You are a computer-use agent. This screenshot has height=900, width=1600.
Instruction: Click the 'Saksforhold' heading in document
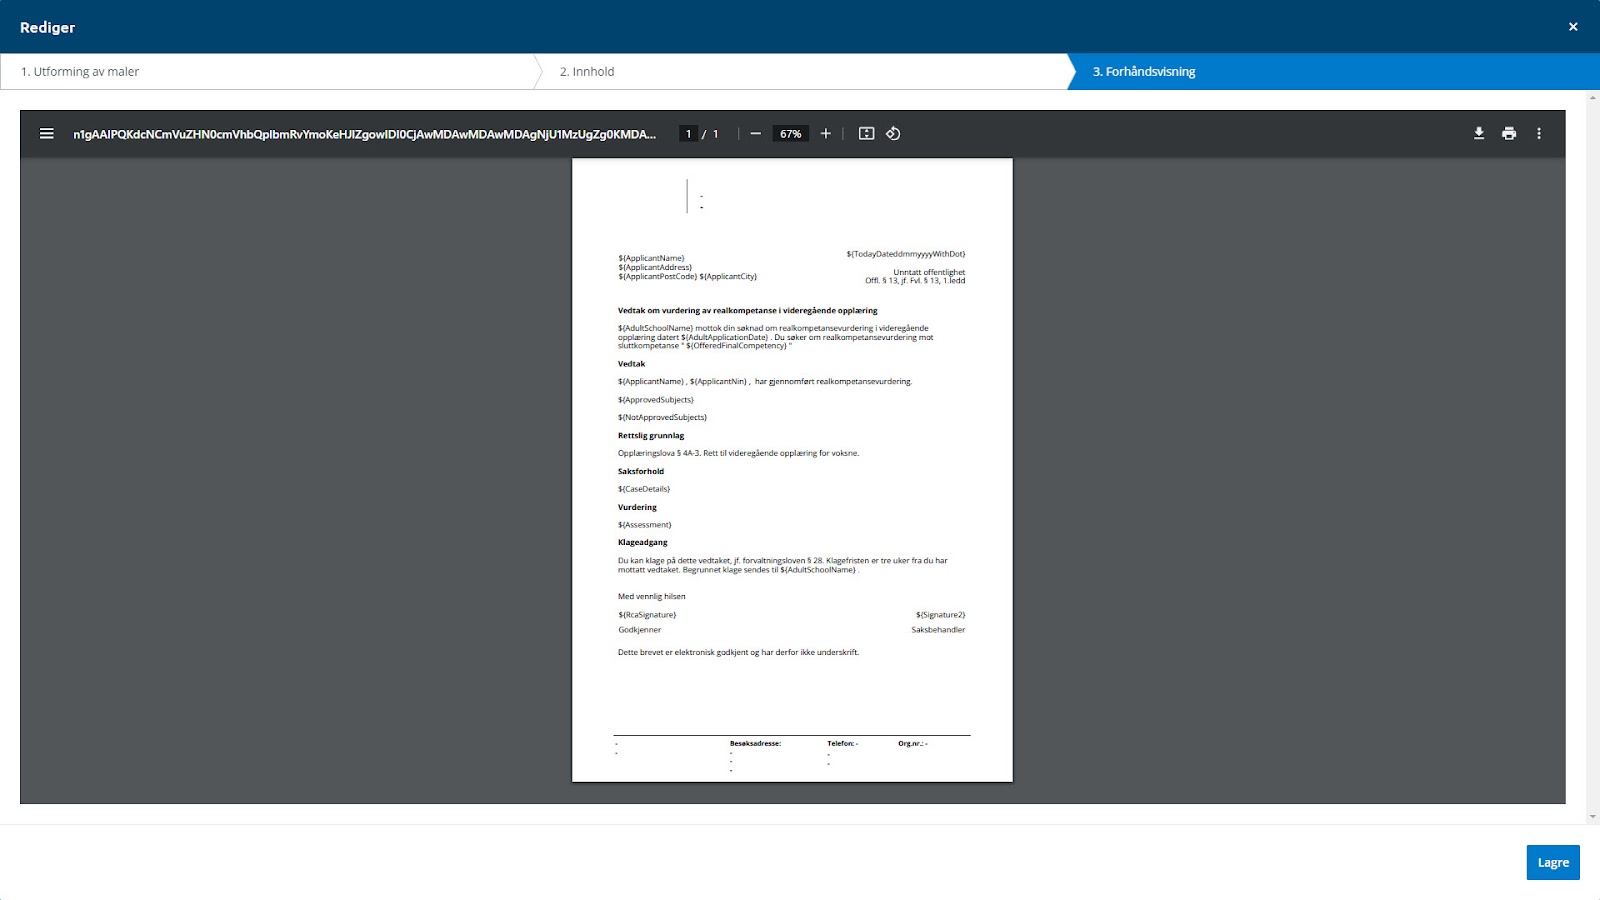tap(641, 472)
